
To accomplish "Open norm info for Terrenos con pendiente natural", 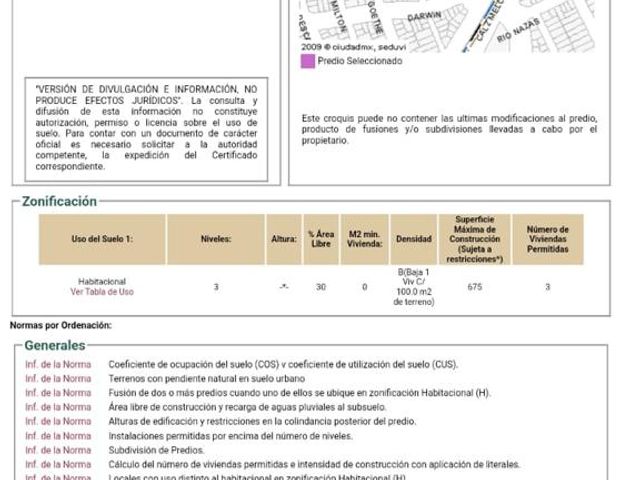I will [58, 379].
